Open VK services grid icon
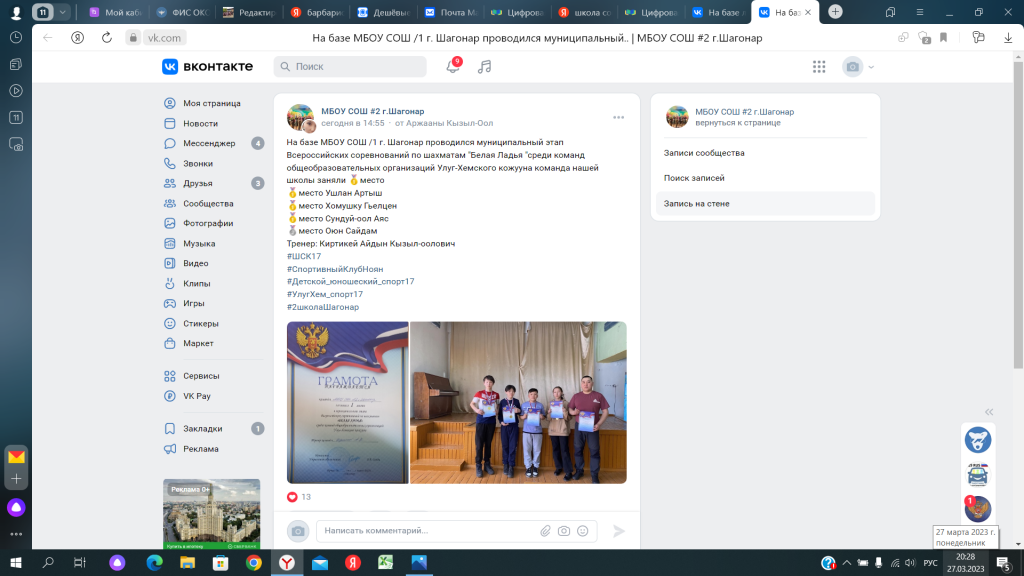Viewport: 1024px width, 576px height. 819,67
